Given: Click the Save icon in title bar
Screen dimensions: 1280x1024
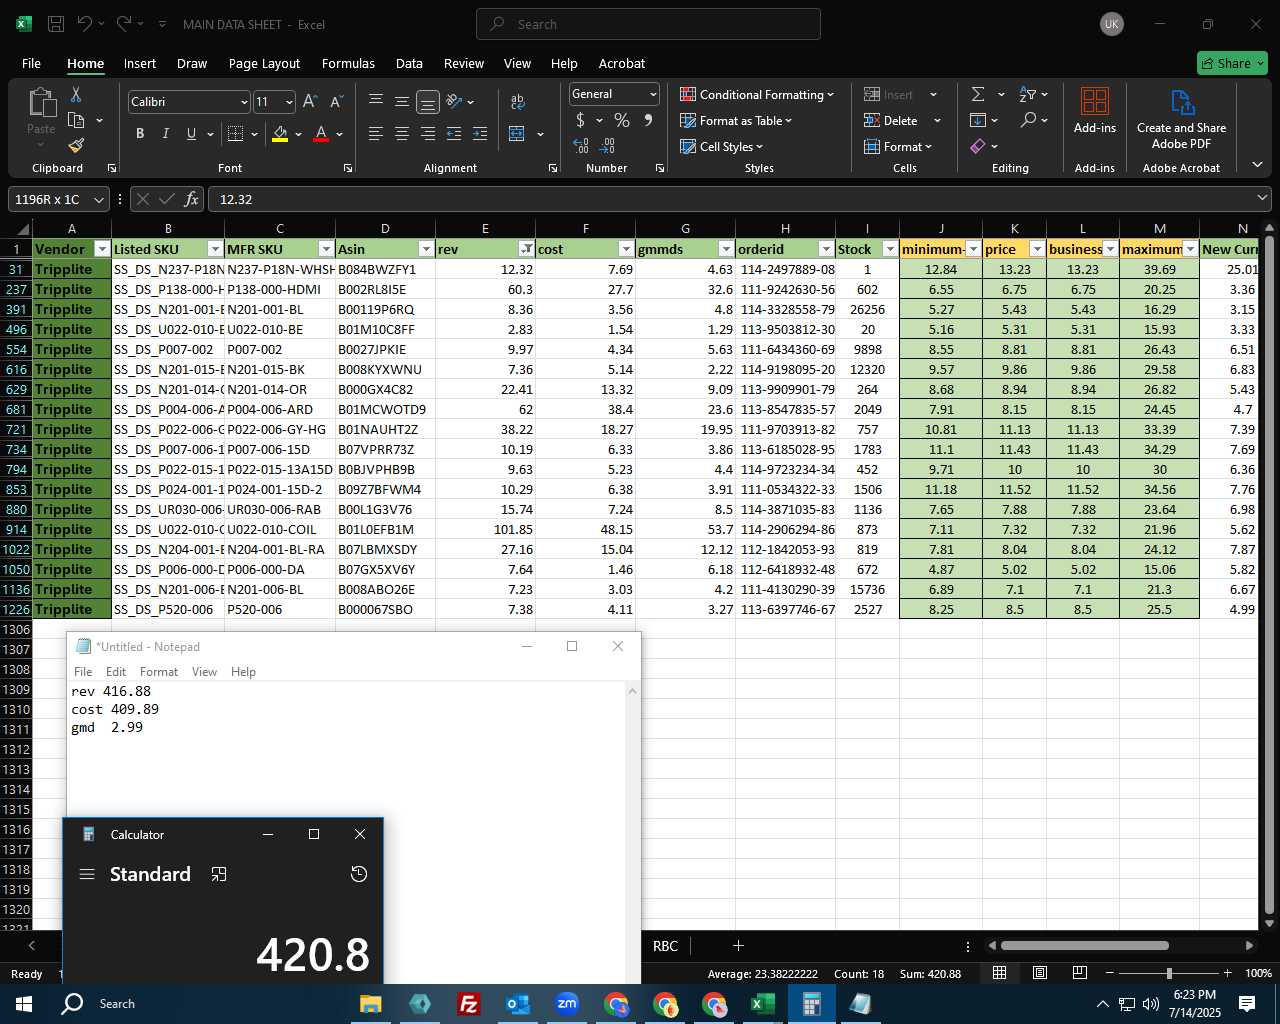Looking at the screenshot, I should click(56, 23).
